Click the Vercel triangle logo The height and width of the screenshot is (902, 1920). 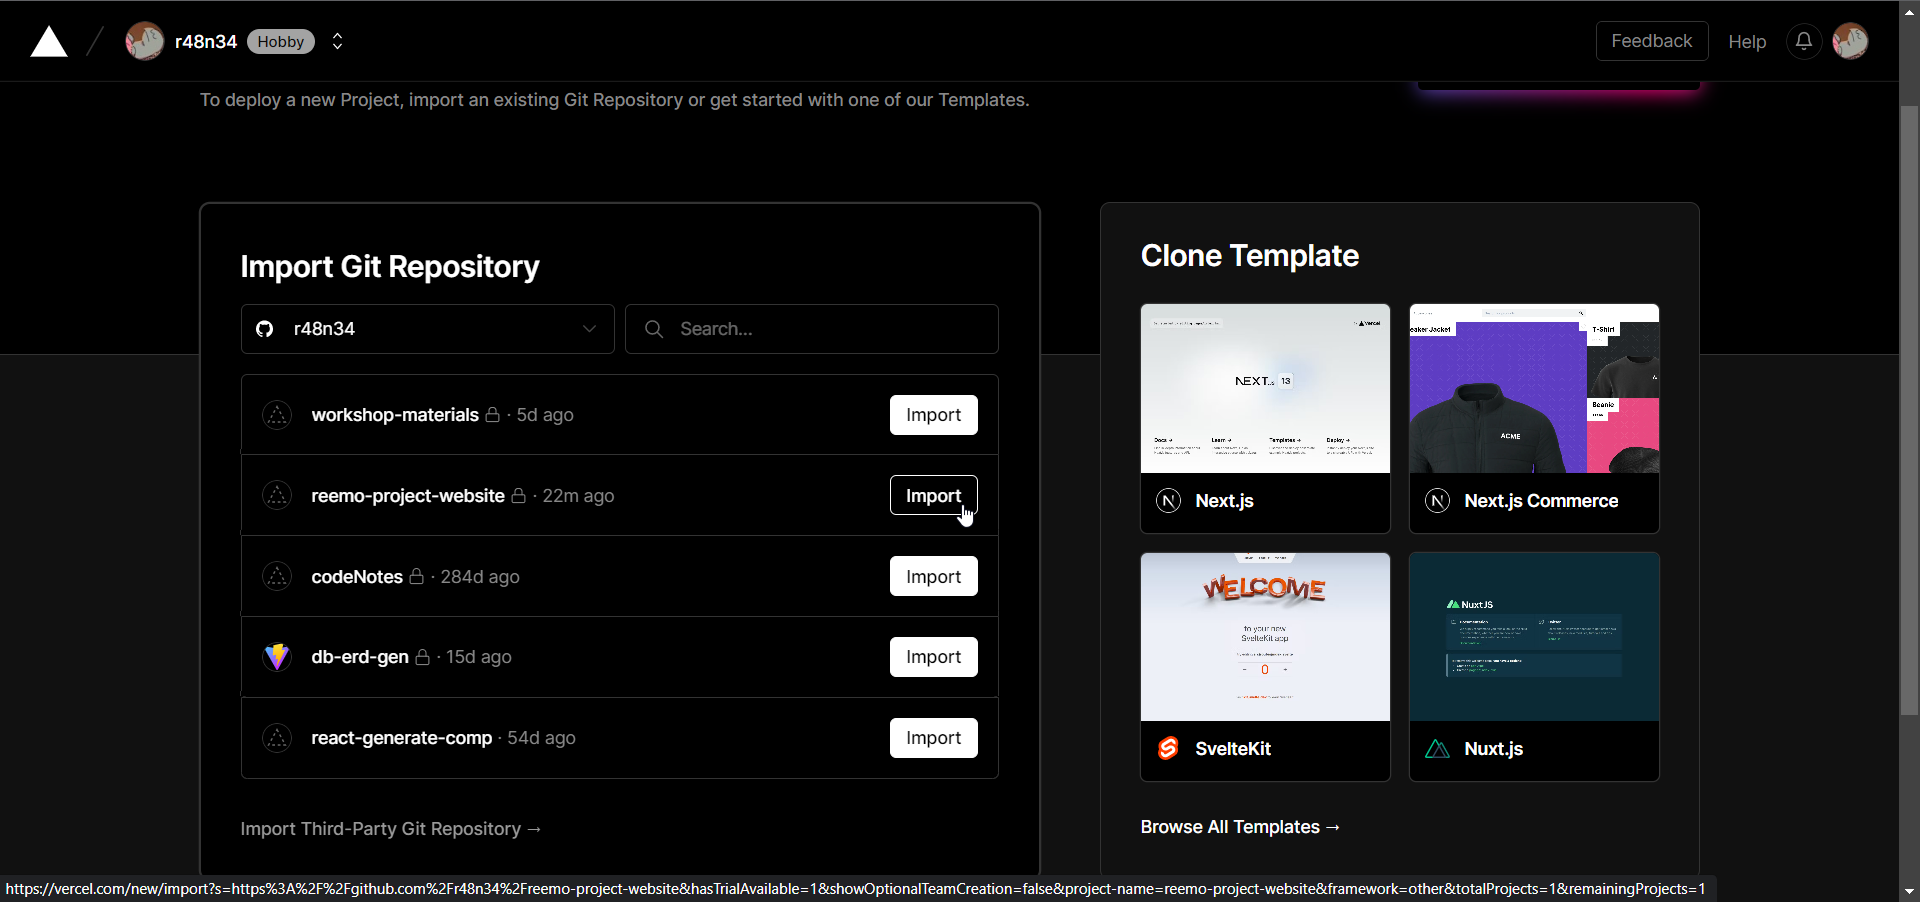tap(49, 42)
